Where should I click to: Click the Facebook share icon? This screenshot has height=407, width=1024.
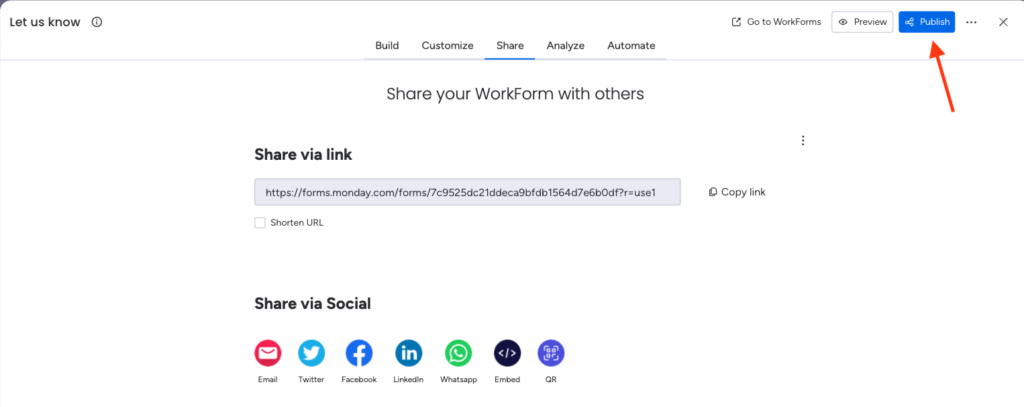pyautogui.click(x=359, y=353)
